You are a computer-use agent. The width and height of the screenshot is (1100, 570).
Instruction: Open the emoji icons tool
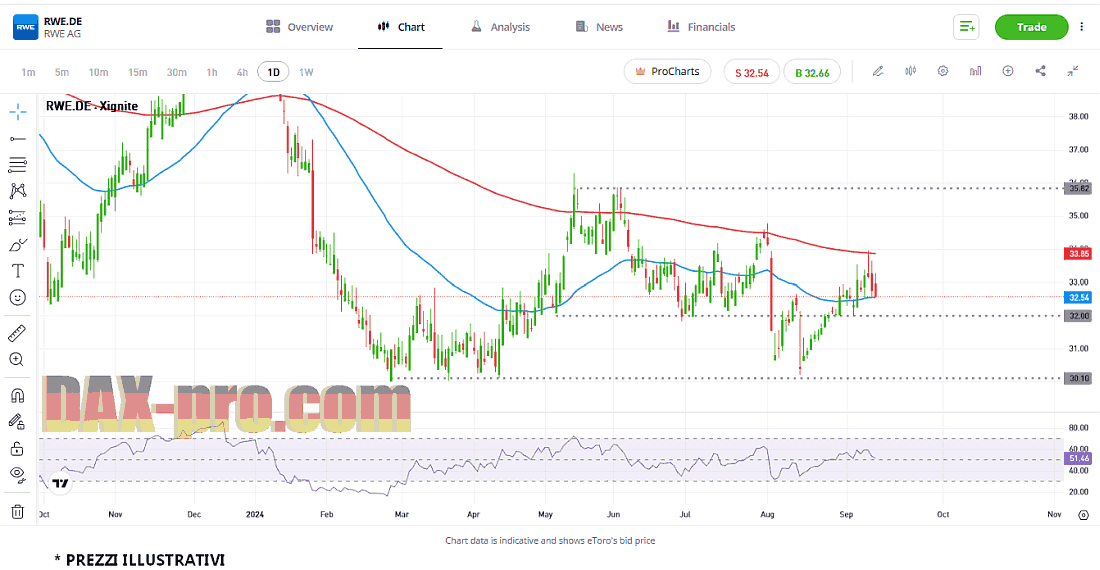[18, 297]
